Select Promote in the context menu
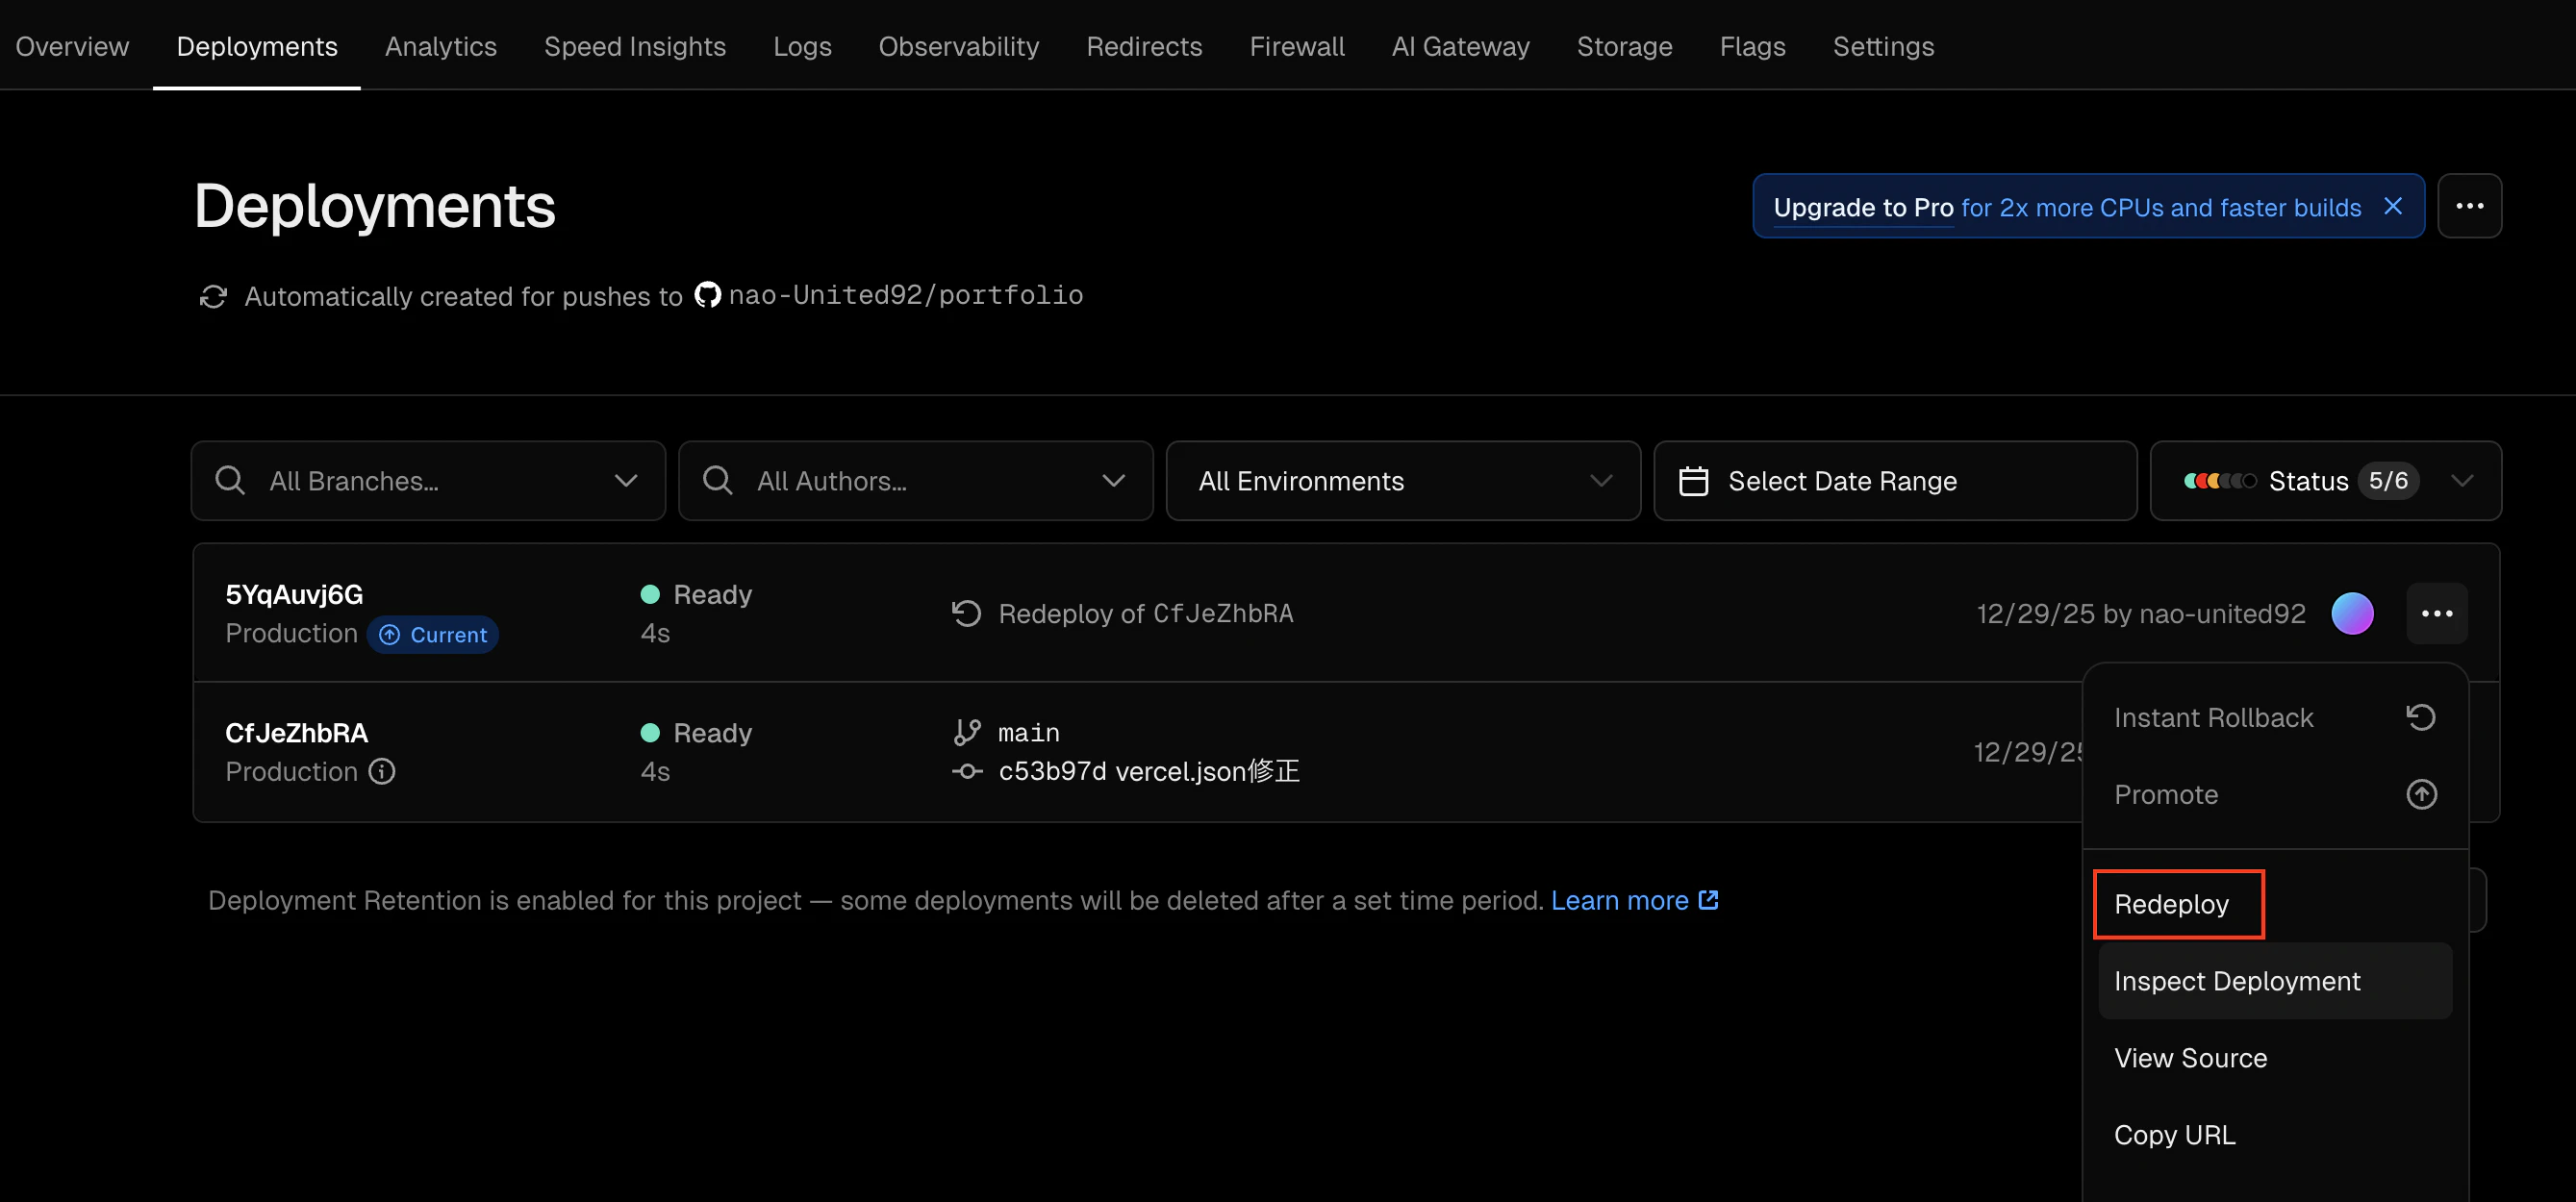Viewport: 2576px width, 1202px height. 2275,794
